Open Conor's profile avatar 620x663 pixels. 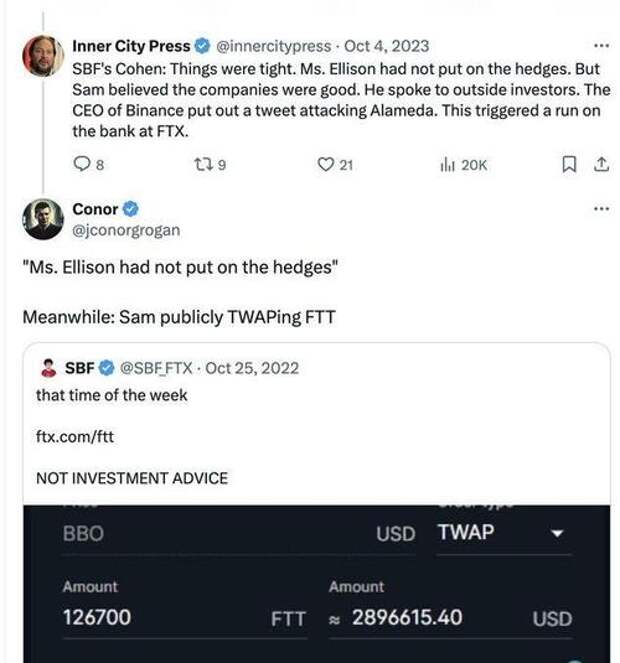pos(43,219)
